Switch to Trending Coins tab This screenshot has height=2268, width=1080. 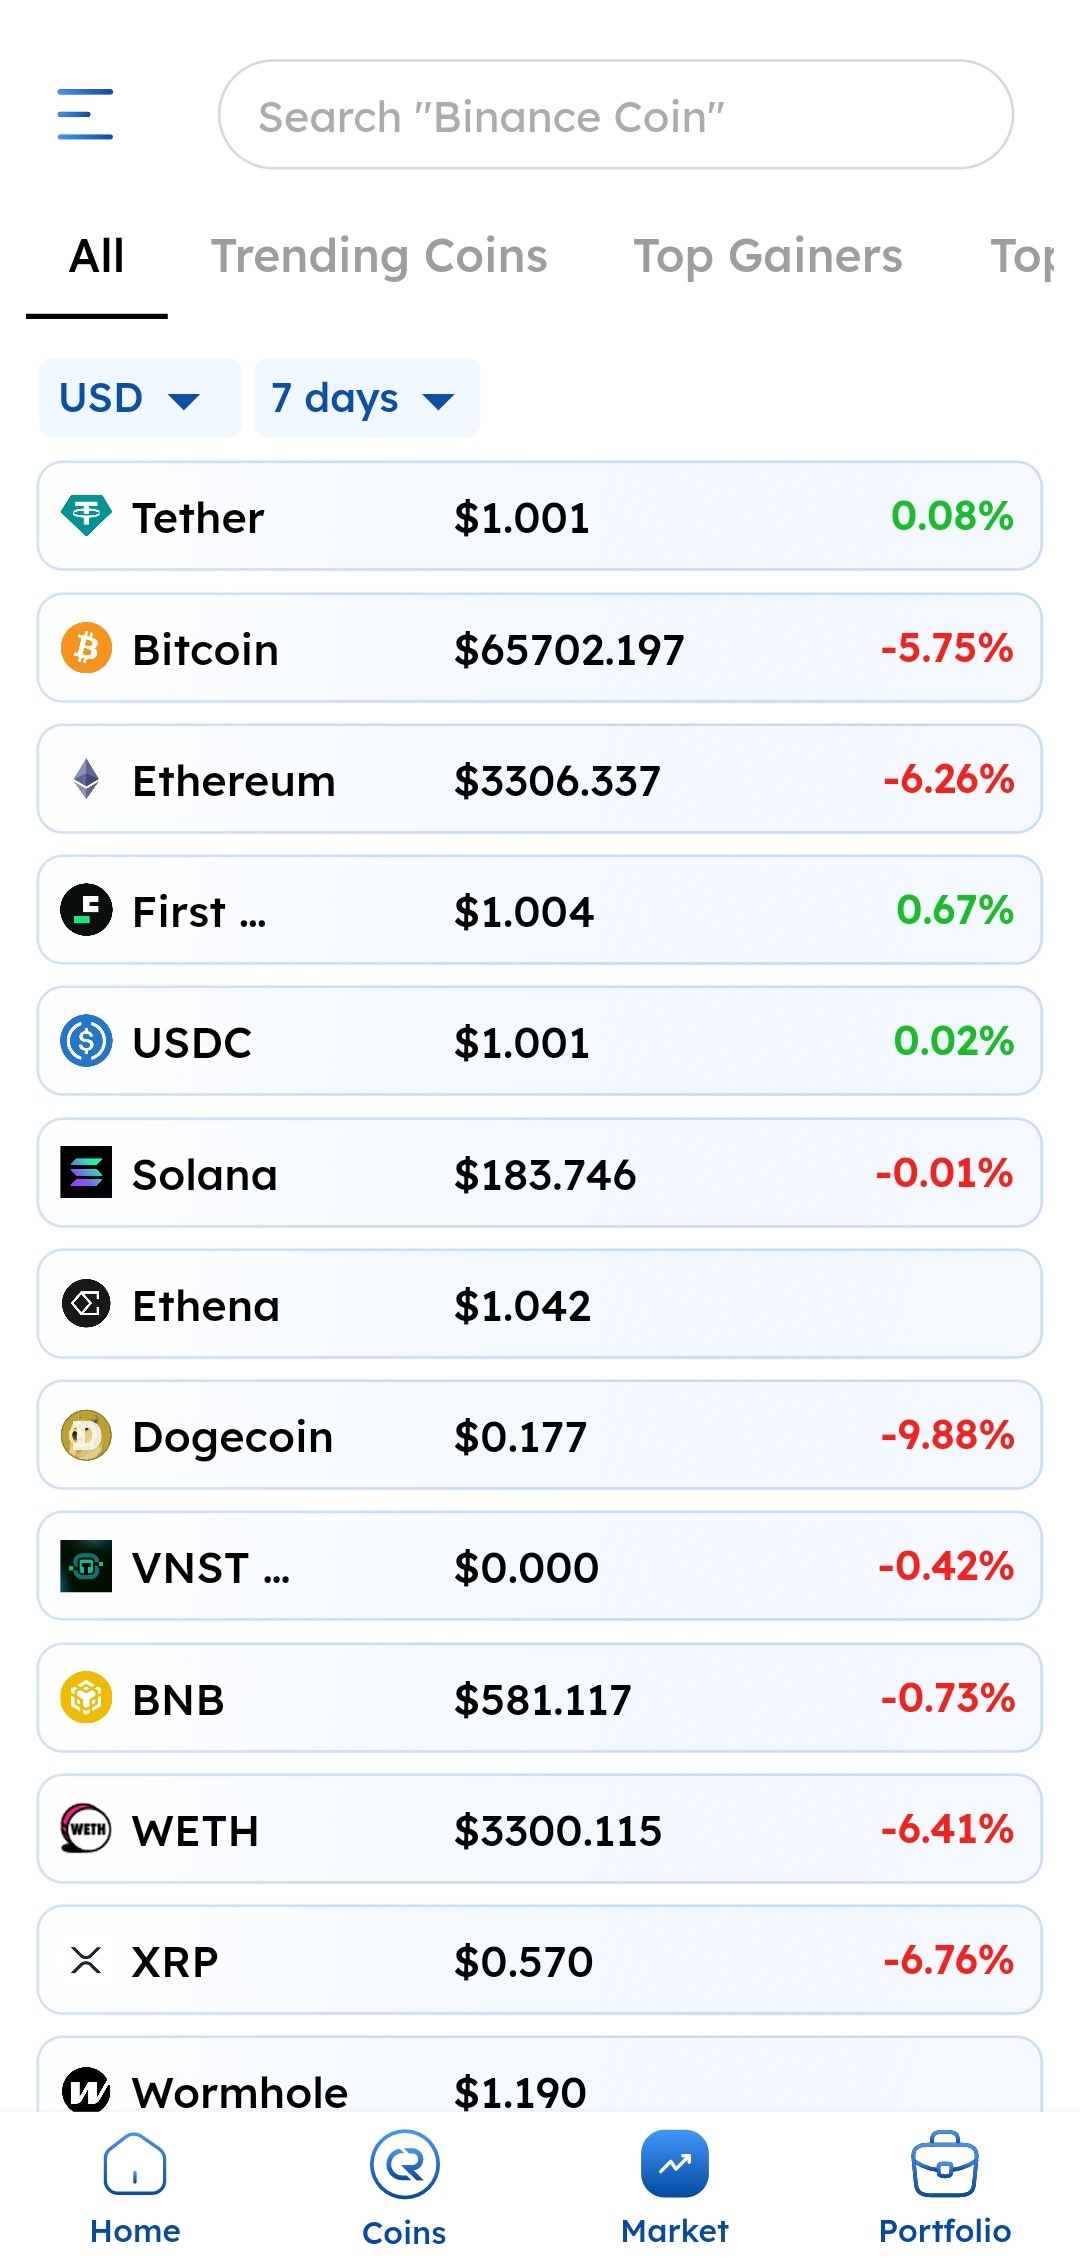tap(379, 256)
